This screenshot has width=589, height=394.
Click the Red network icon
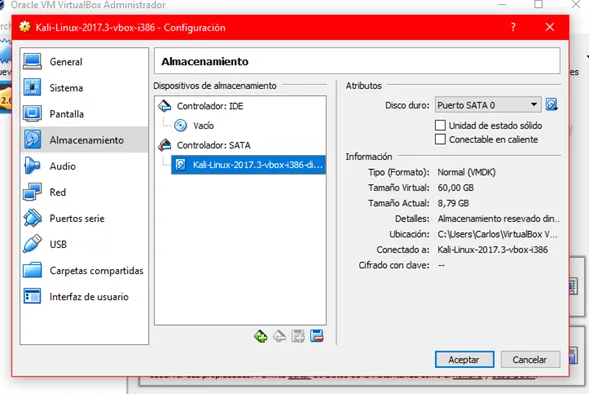32,192
